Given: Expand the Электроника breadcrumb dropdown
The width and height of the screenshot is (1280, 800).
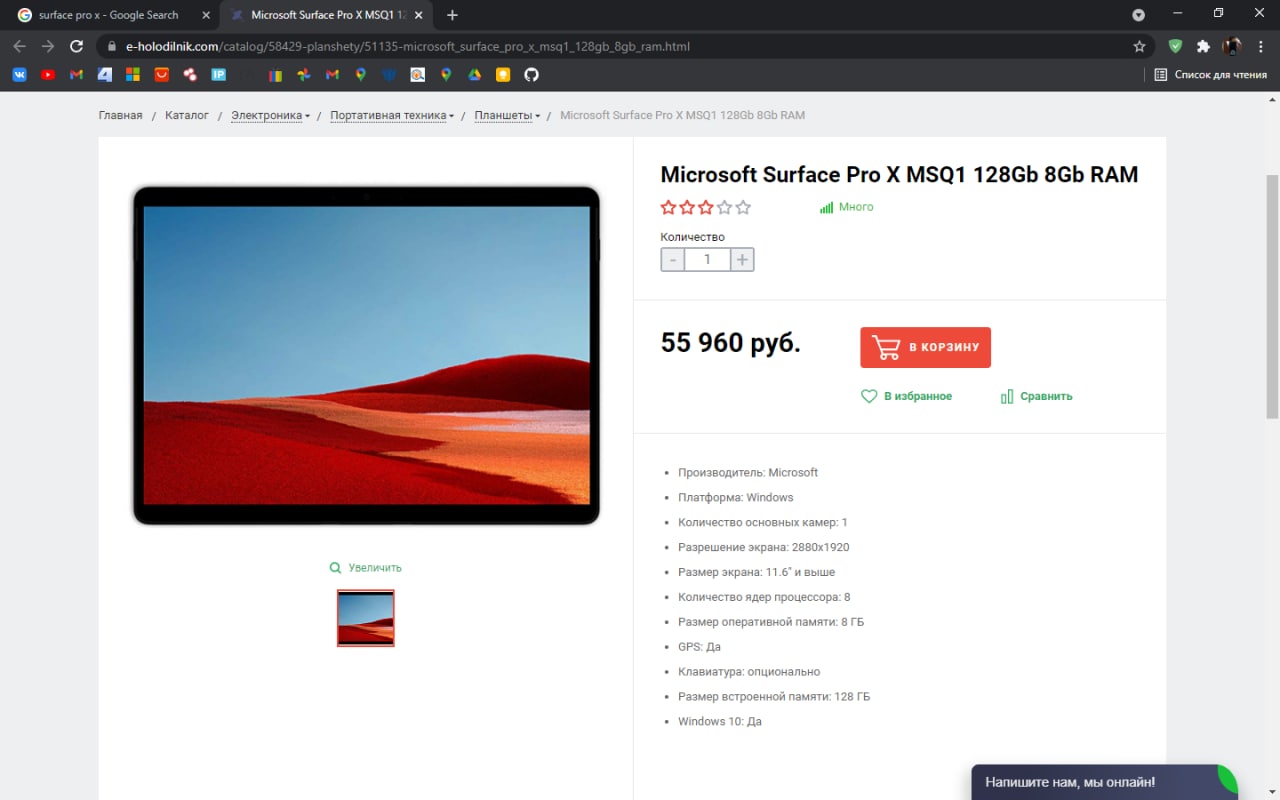Looking at the screenshot, I should 270,115.
